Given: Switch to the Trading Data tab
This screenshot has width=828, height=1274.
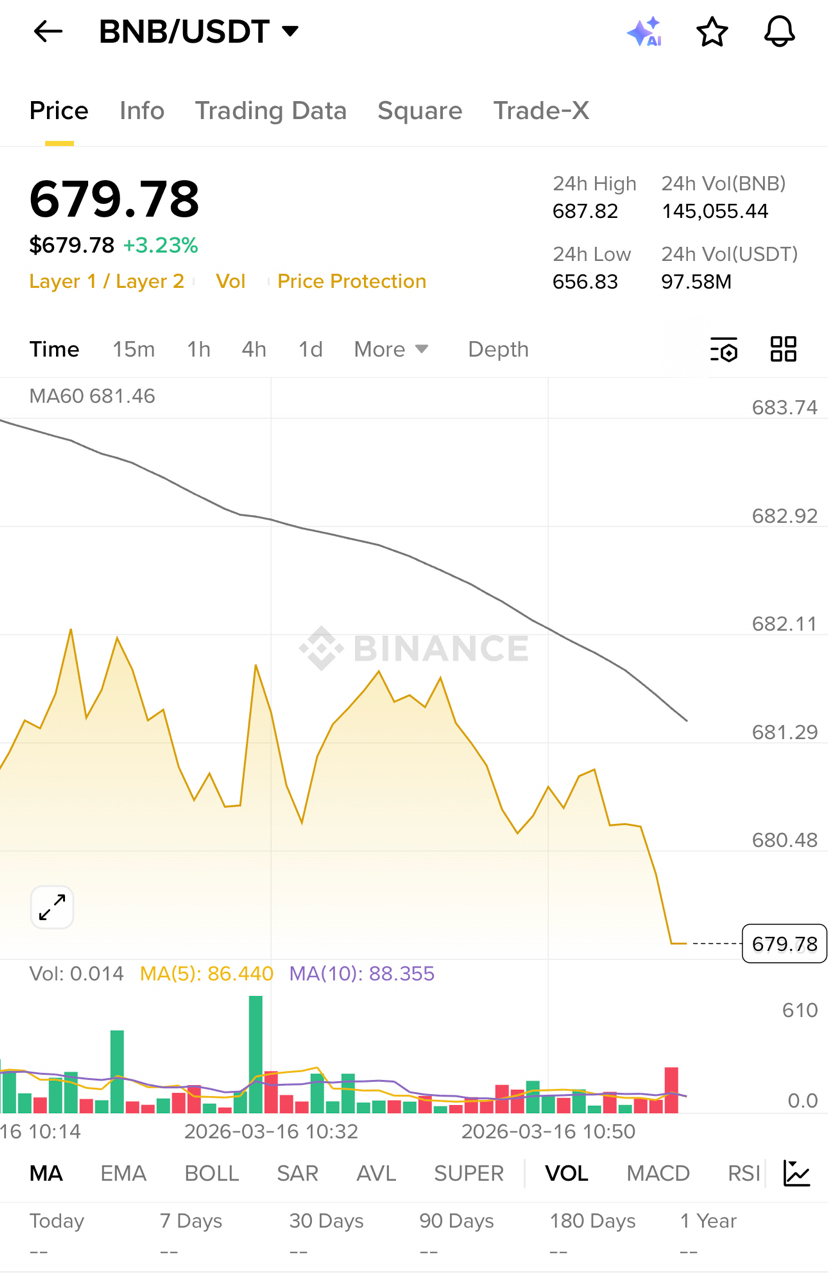Looking at the screenshot, I should (x=270, y=111).
